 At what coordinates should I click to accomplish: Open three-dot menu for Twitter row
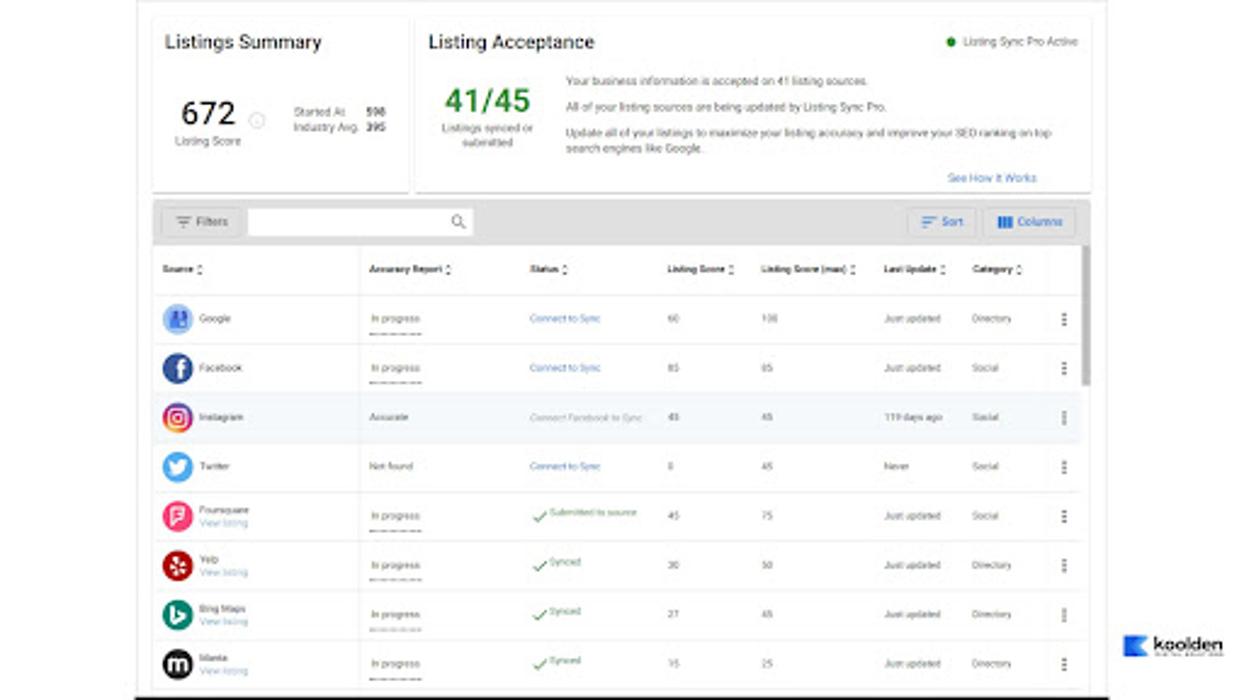coord(1063,467)
